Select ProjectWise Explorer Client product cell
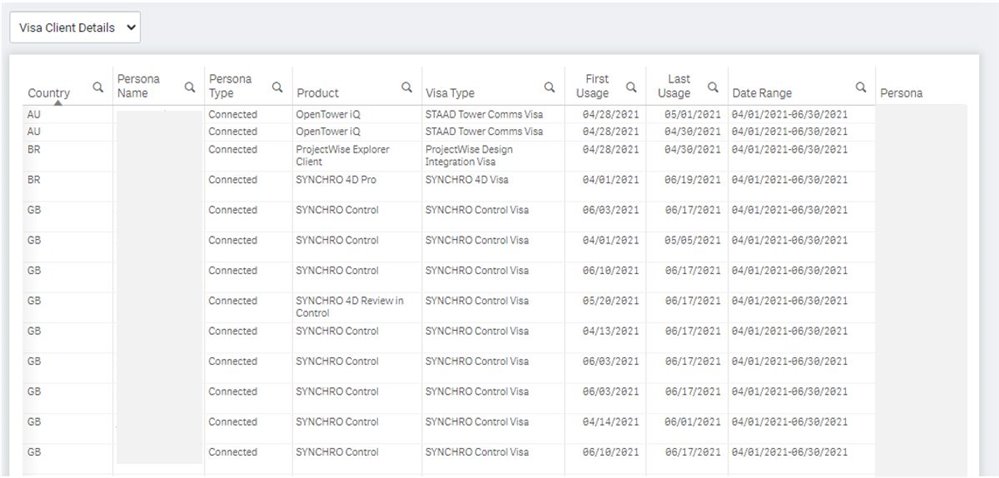This screenshot has height=478, width=999. (343, 156)
